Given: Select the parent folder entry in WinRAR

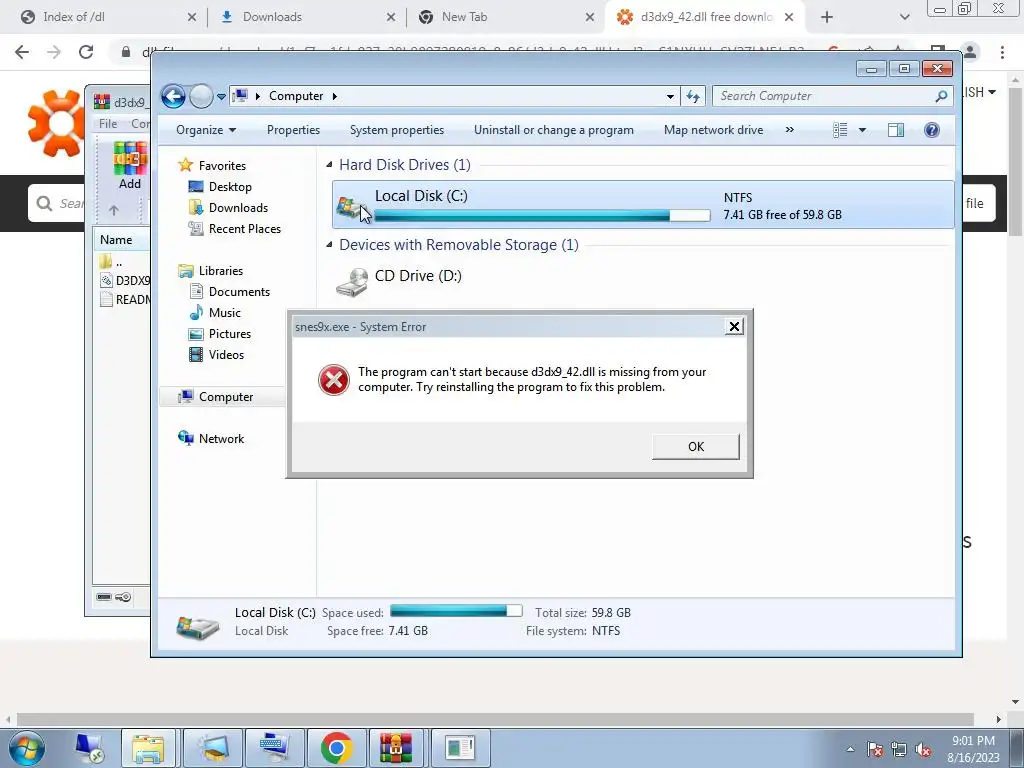Looking at the screenshot, I should (x=112, y=262).
